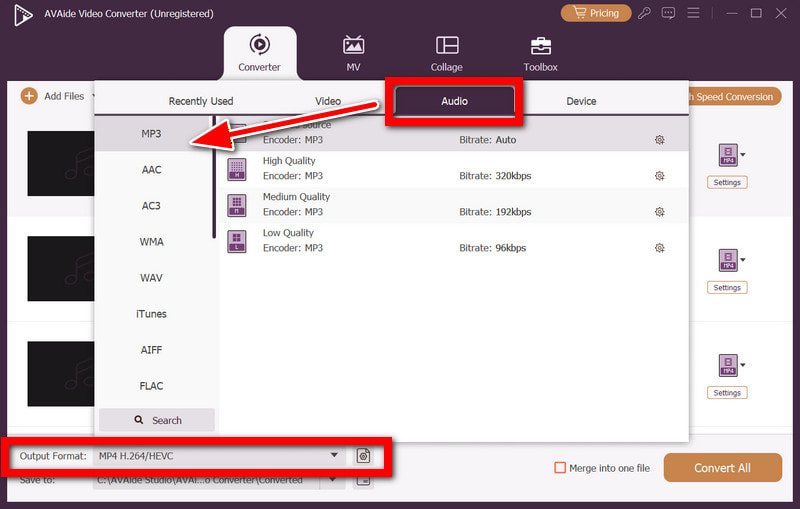Open the third audio file thumbnail
This screenshot has width=800, height=509.
coord(61,374)
